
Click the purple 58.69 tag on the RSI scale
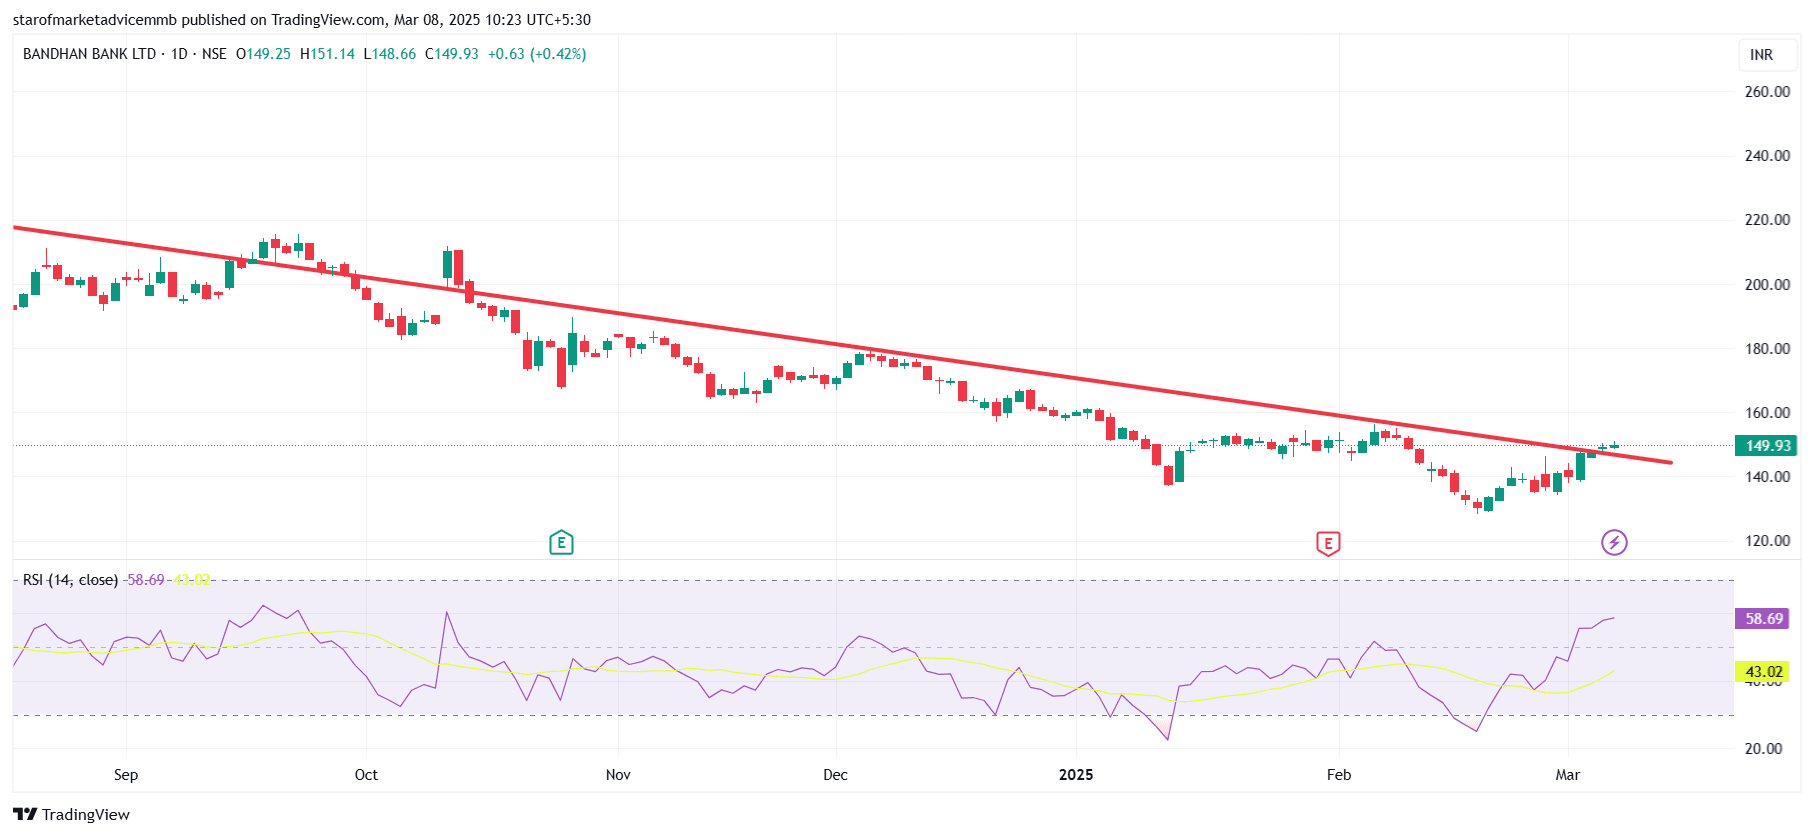(1763, 619)
